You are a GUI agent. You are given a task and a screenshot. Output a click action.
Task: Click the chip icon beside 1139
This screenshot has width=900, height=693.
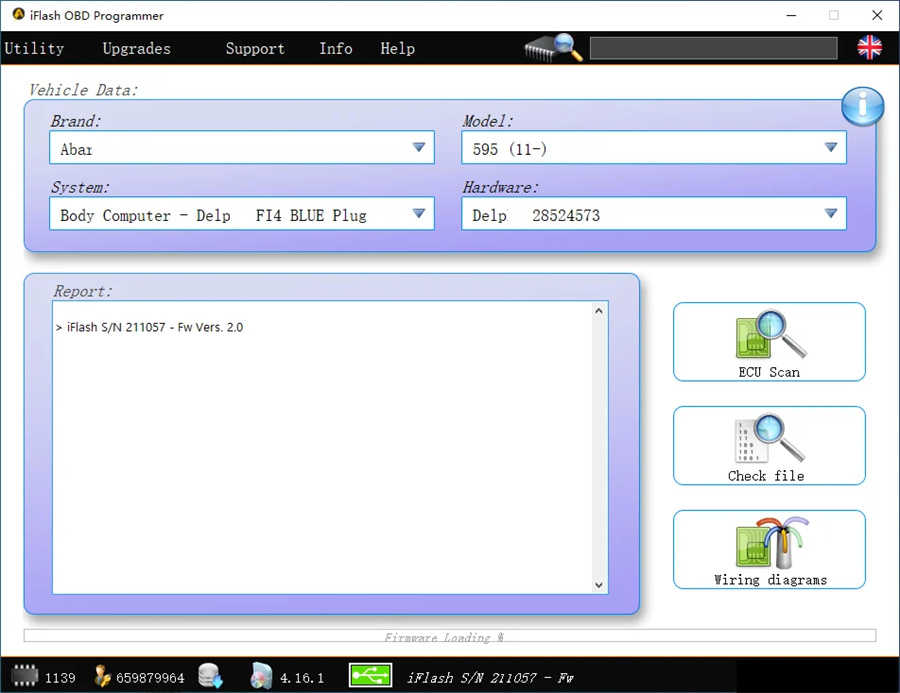[25, 676]
